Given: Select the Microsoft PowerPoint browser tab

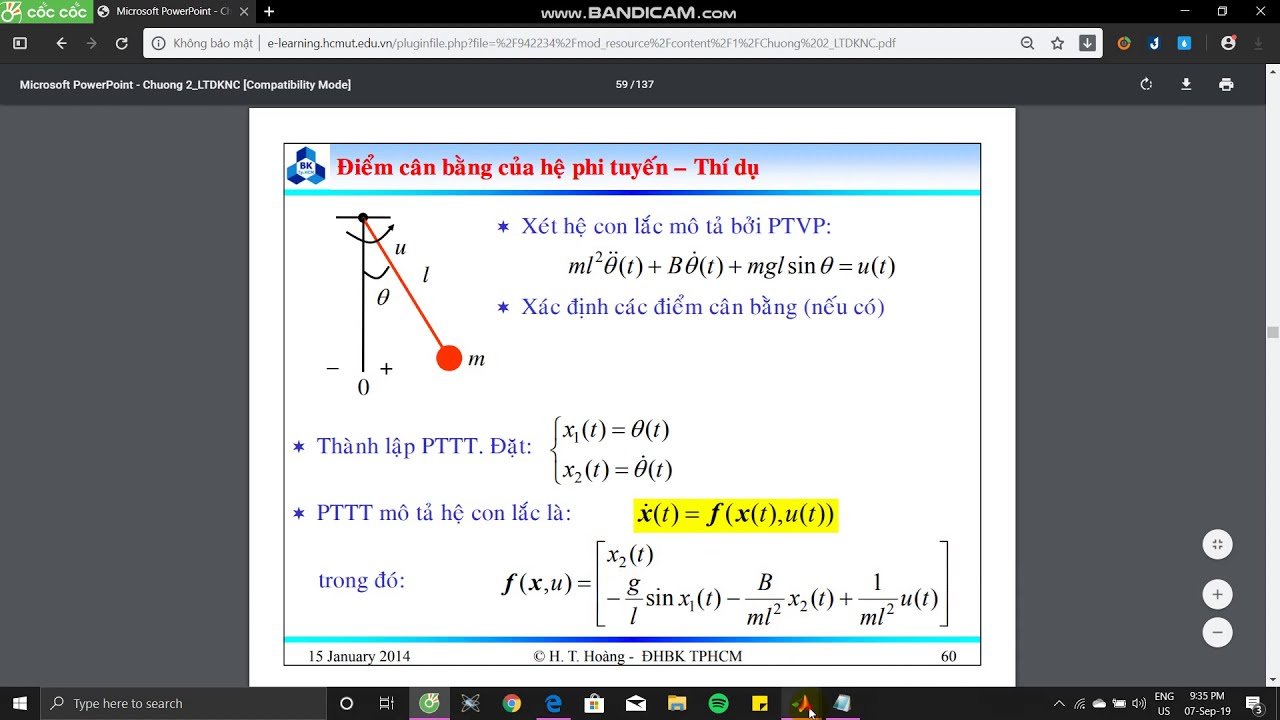Looking at the screenshot, I should [174, 12].
